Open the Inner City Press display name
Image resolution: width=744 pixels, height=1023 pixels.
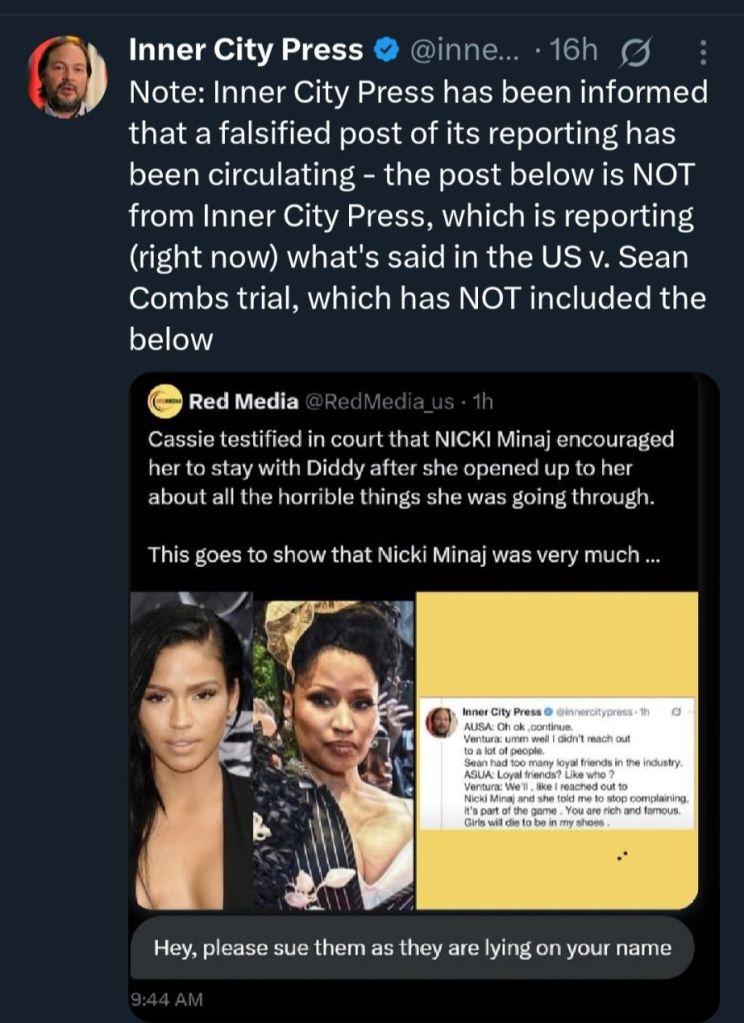246,50
